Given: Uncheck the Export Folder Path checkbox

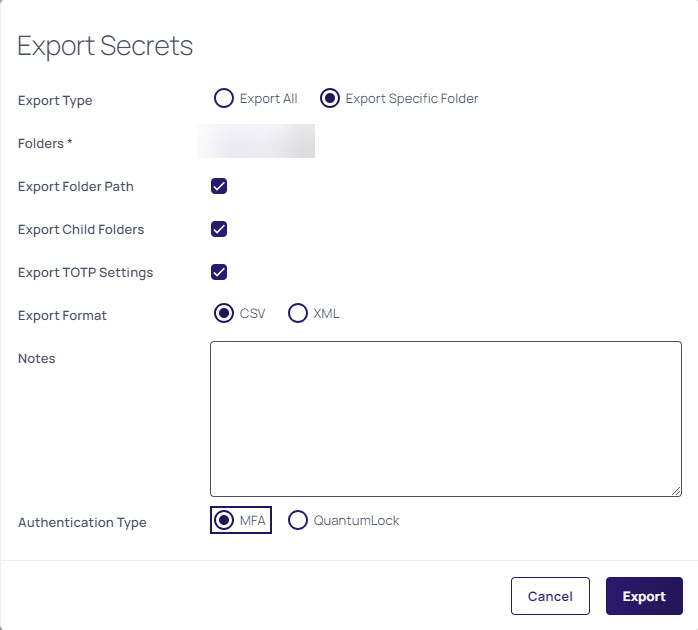Looking at the screenshot, I should tap(219, 186).
